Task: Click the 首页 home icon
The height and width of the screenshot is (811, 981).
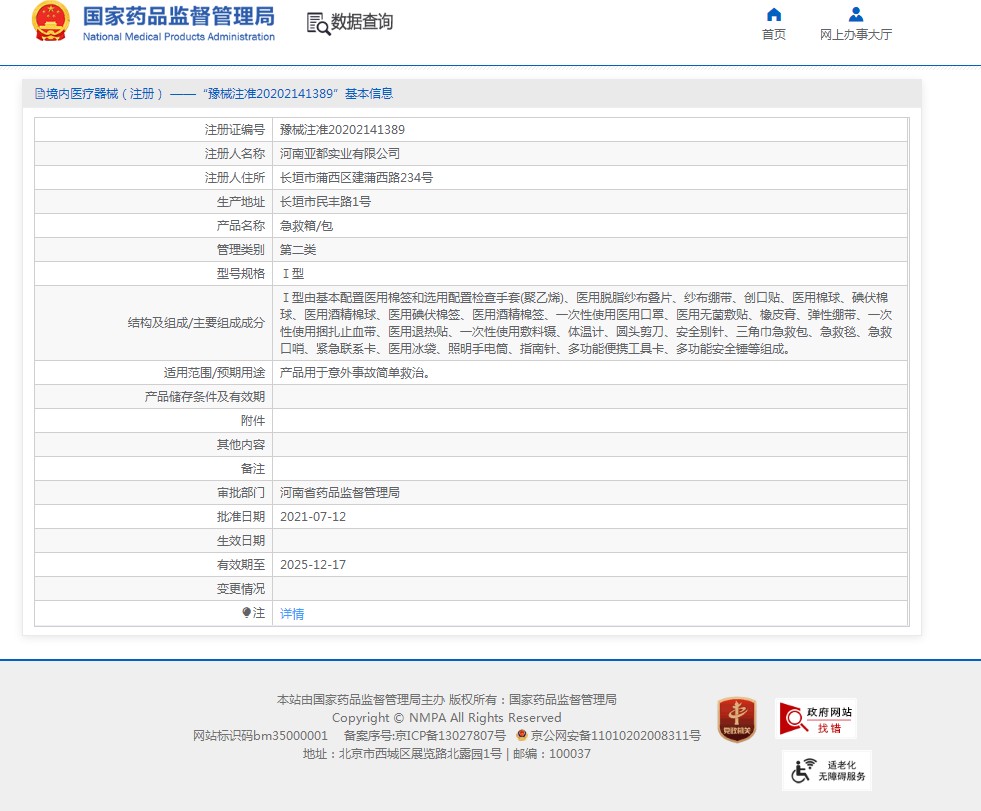Action: pyautogui.click(x=774, y=14)
